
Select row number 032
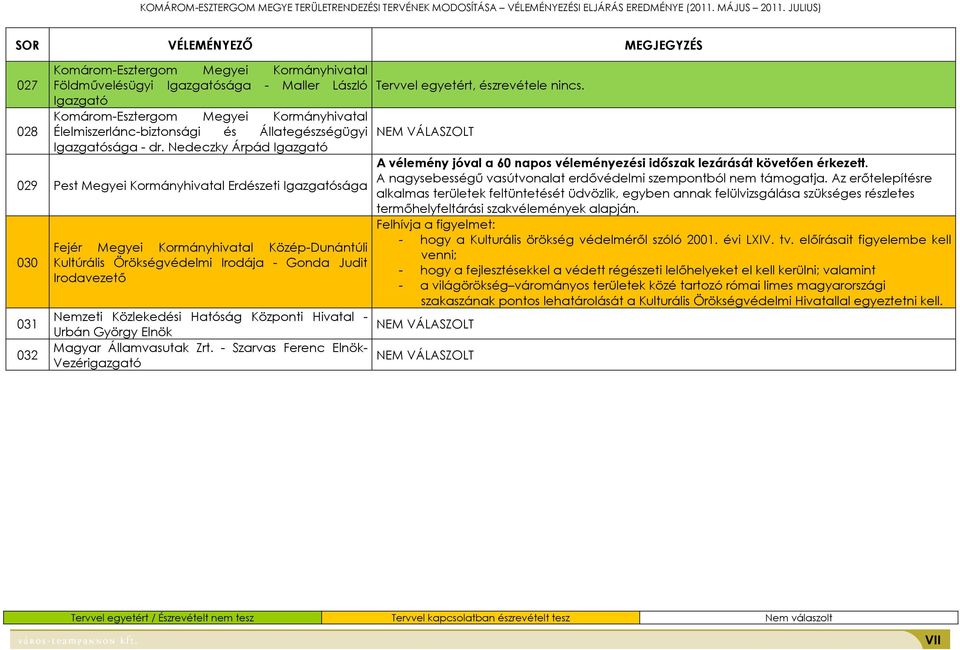pyautogui.click(x=28, y=355)
